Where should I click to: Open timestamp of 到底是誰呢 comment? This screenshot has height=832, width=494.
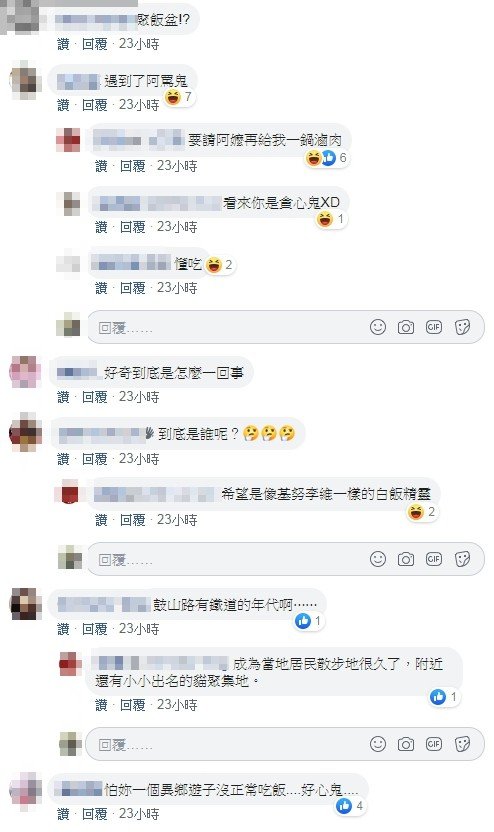tap(139, 458)
